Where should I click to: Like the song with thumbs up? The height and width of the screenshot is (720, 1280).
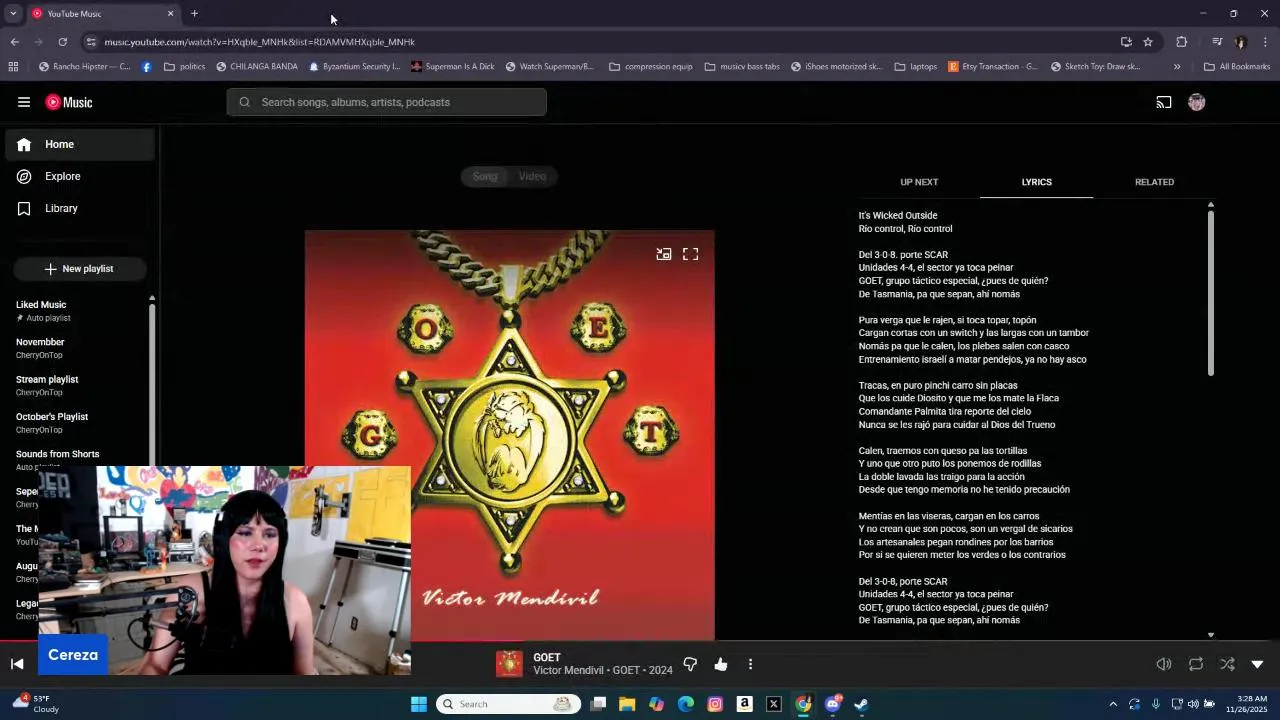pyautogui.click(x=721, y=664)
